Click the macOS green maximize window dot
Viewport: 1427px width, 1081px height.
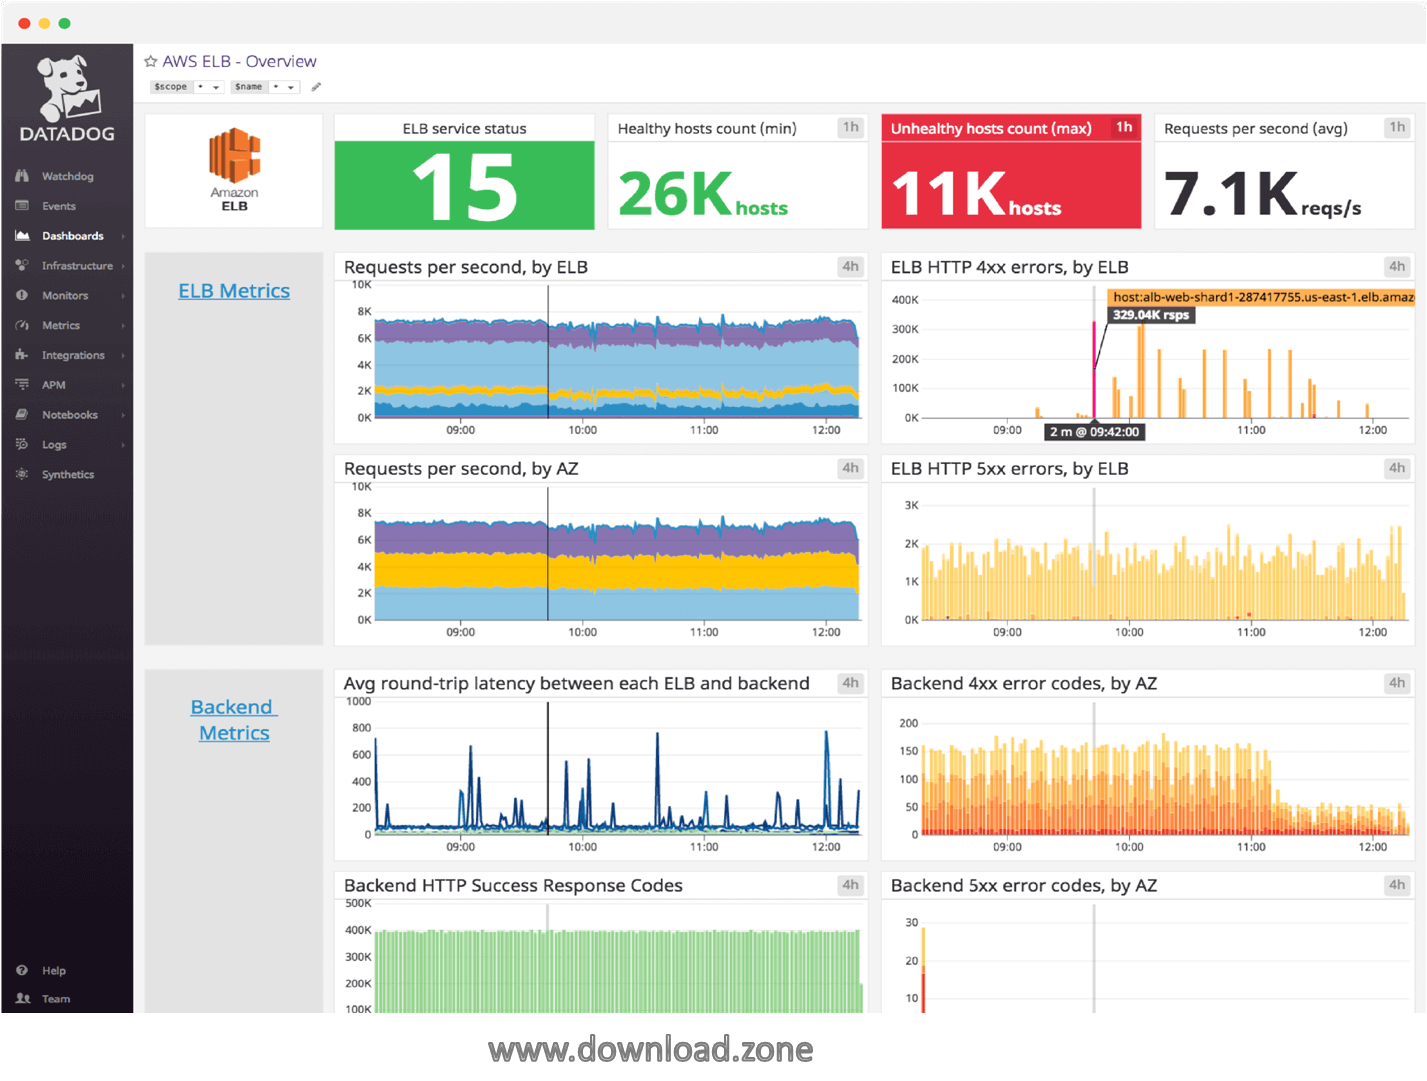click(64, 23)
